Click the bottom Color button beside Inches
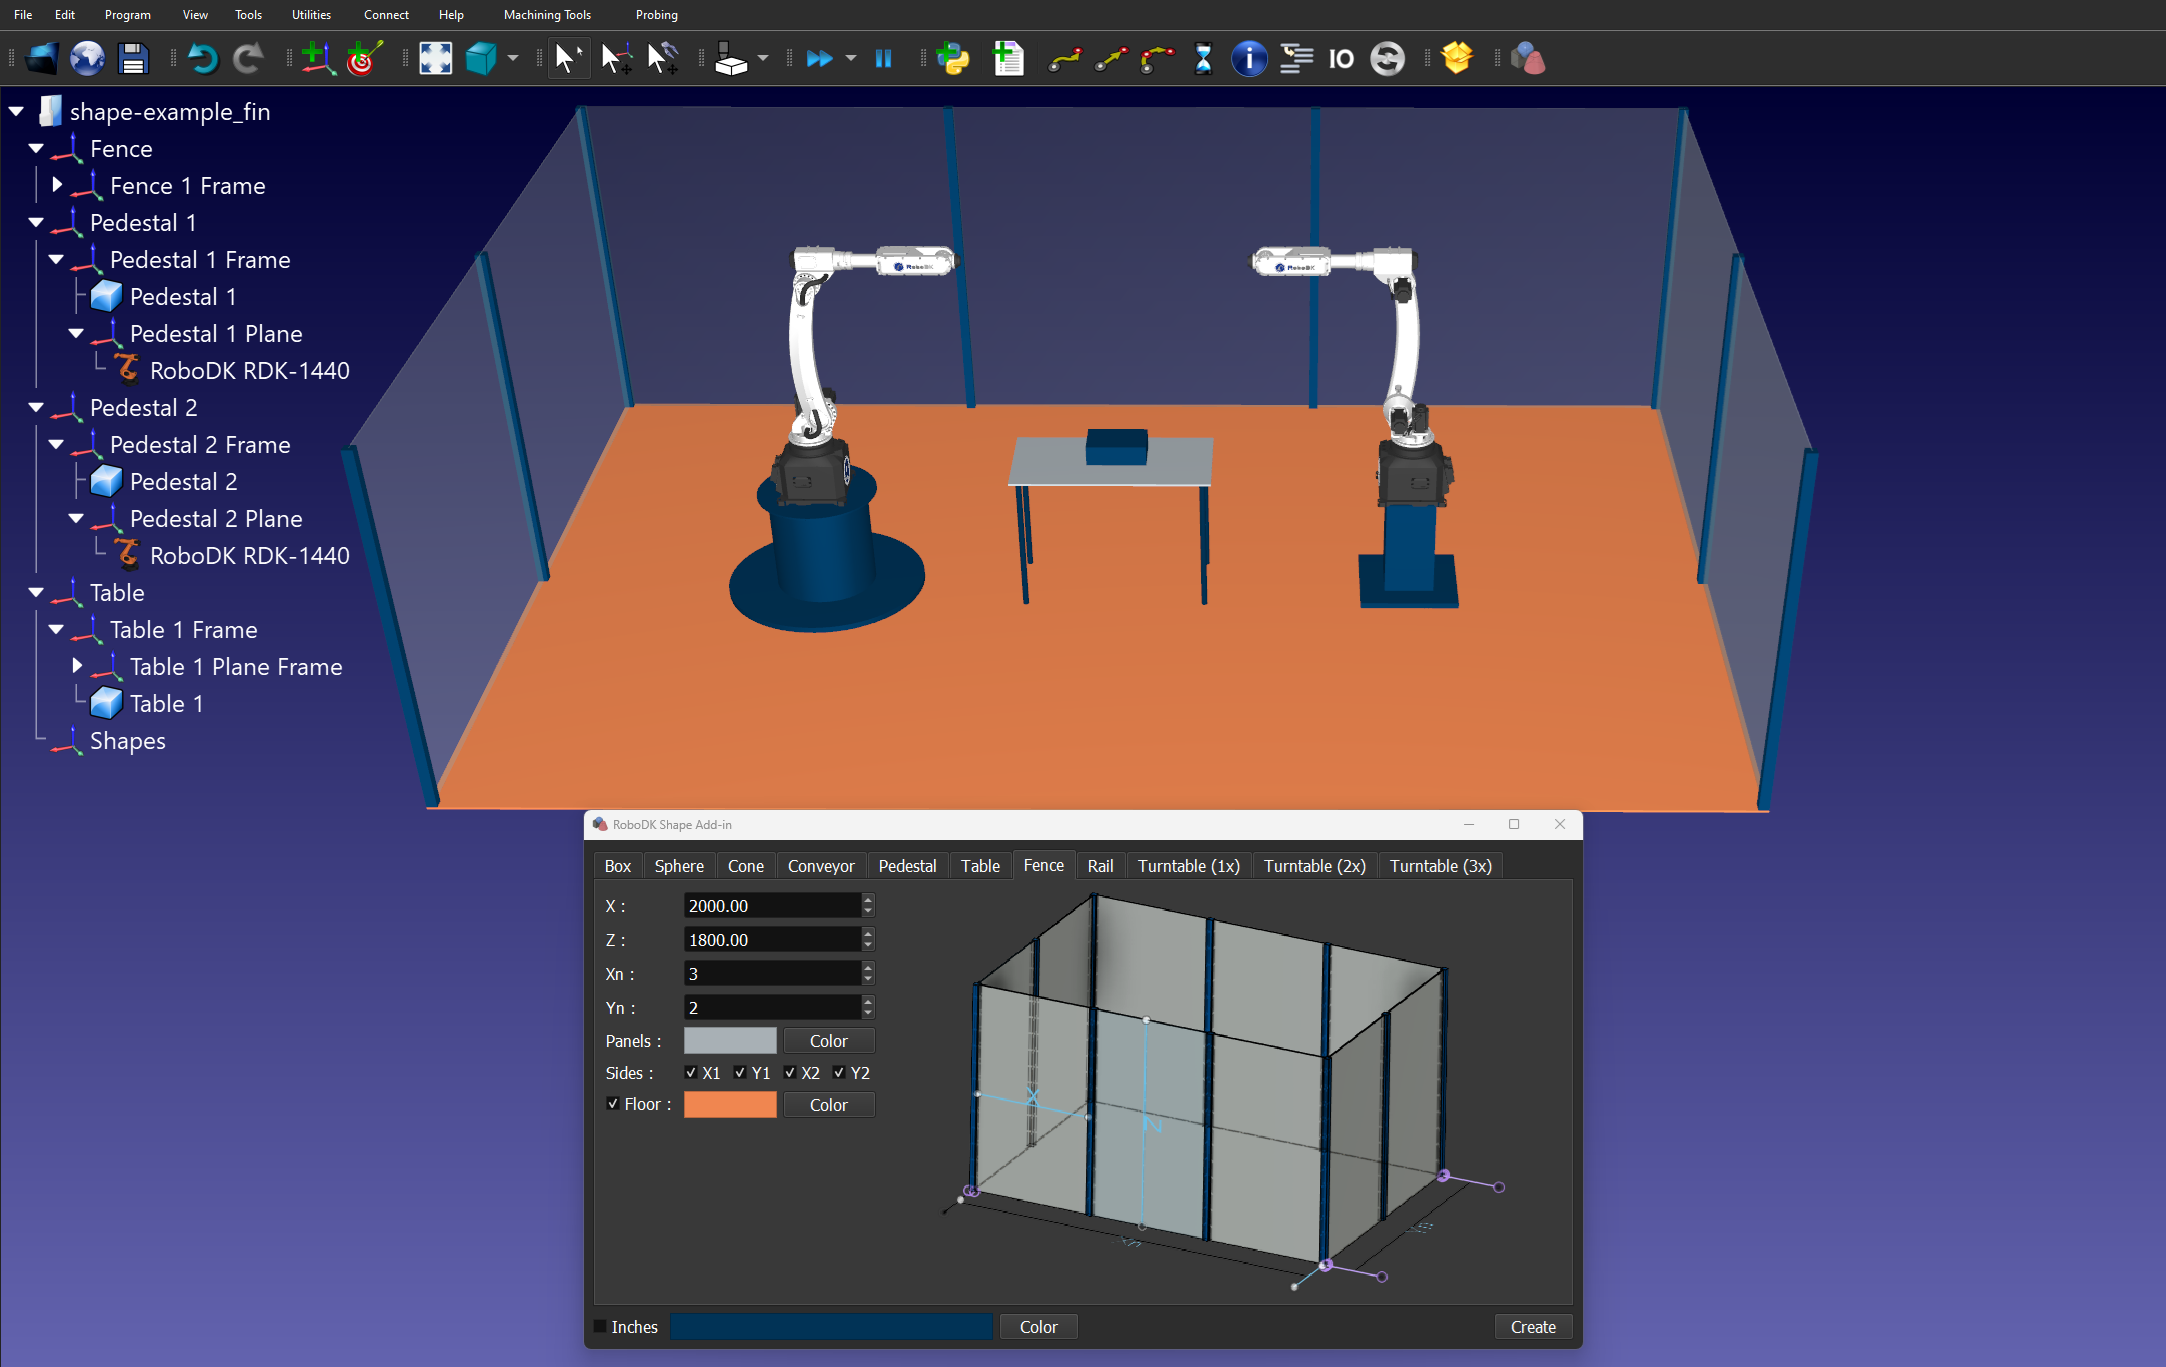This screenshot has height=1367, width=2166. (x=1039, y=1327)
